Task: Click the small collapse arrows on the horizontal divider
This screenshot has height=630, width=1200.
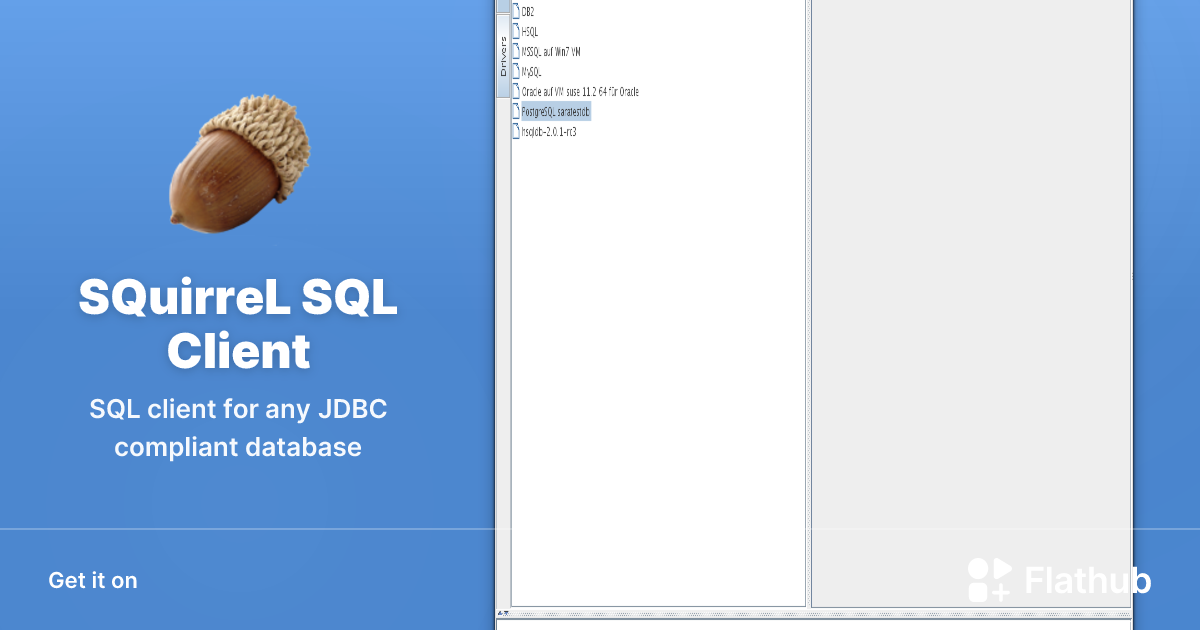Action: pos(504,612)
